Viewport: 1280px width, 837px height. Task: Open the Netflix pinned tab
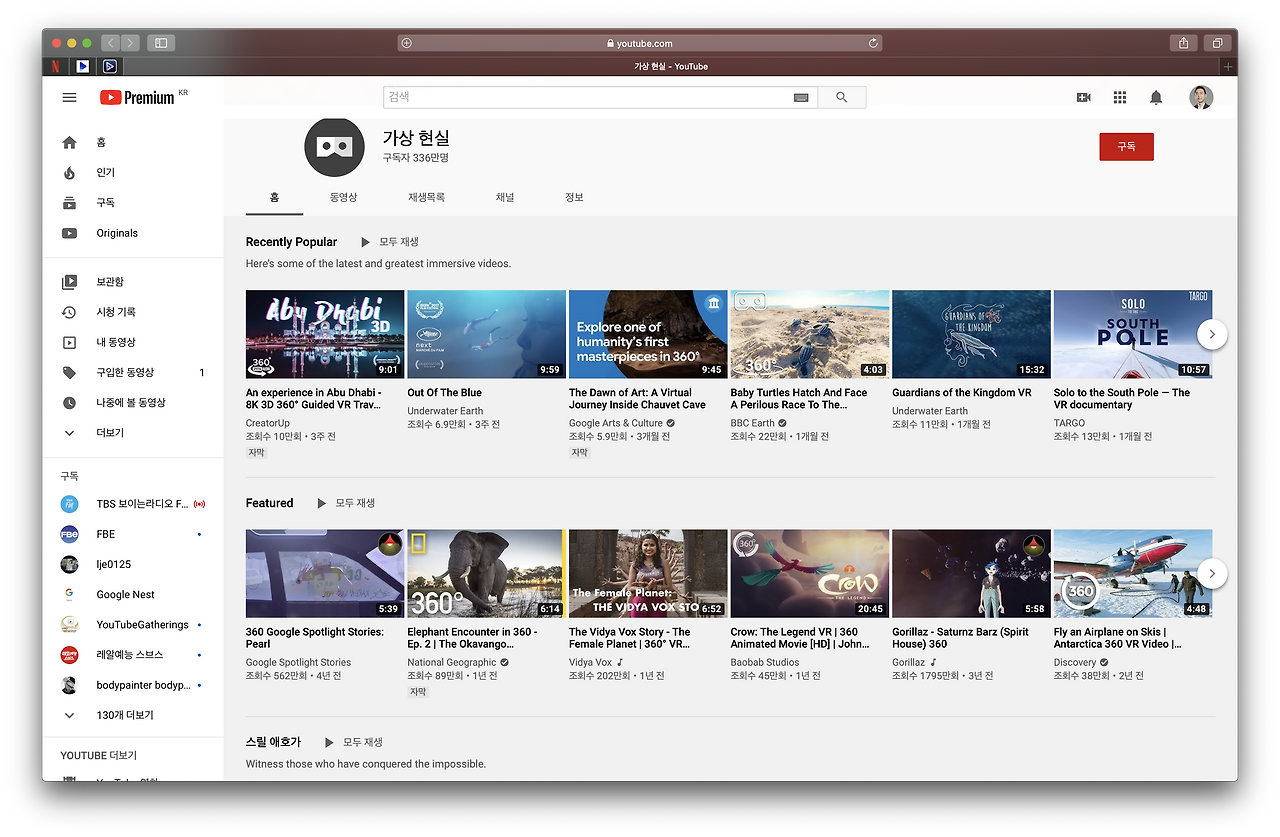tap(55, 66)
